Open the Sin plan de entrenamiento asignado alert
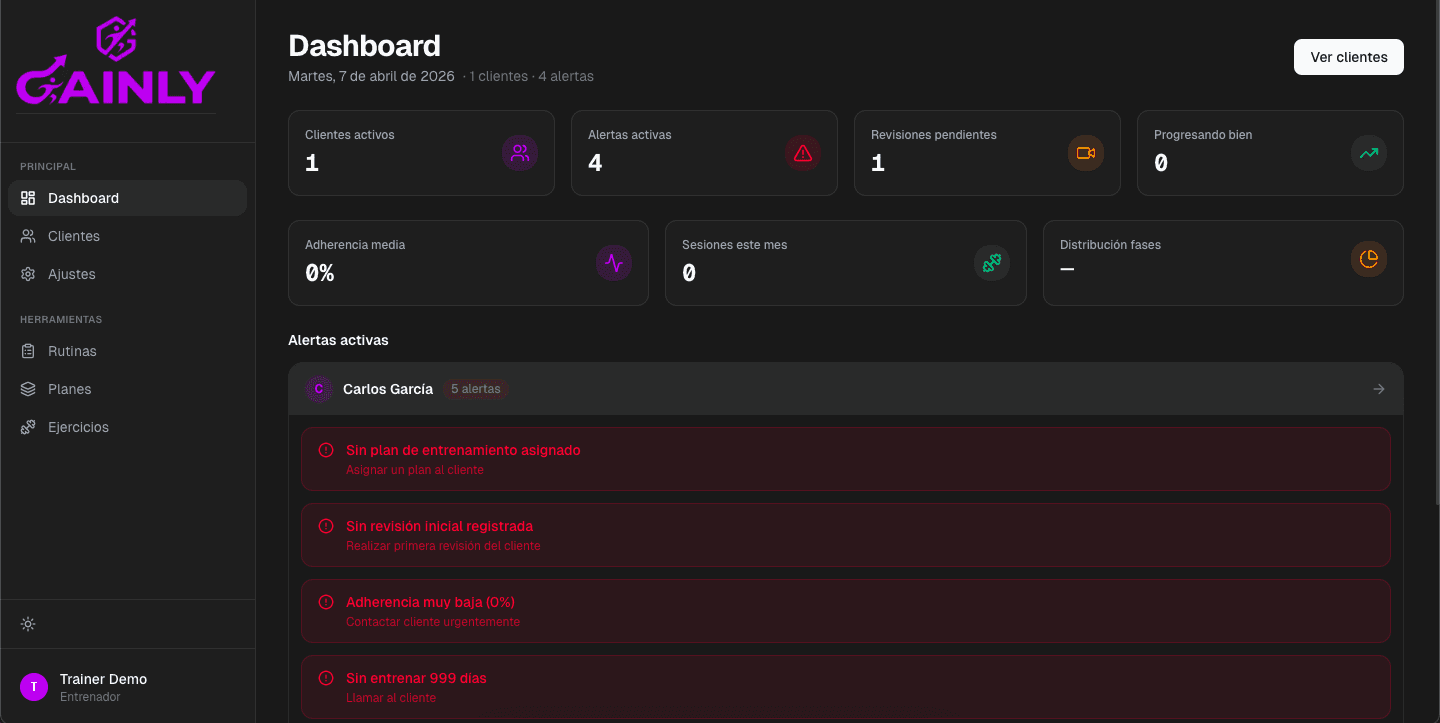The height and width of the screenshot is (723, 1440). pyautogui.click(x=845, y=459)
